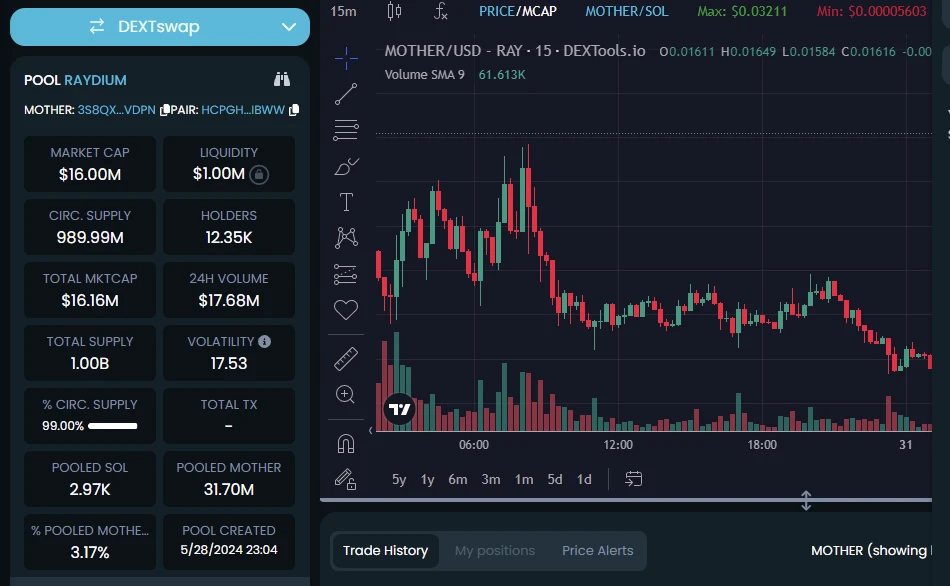Viewport: 950px width, 586px height.
Task: Click the Total TX card
Action: tap(229, 416)
